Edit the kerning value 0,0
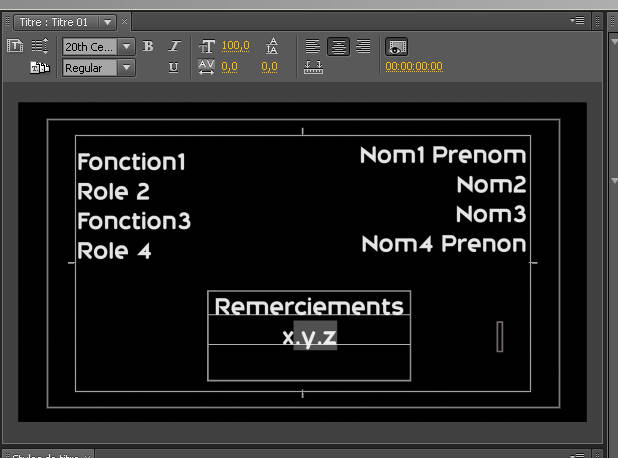Screen dimensions: 618x458 click(x=229, y=67)
